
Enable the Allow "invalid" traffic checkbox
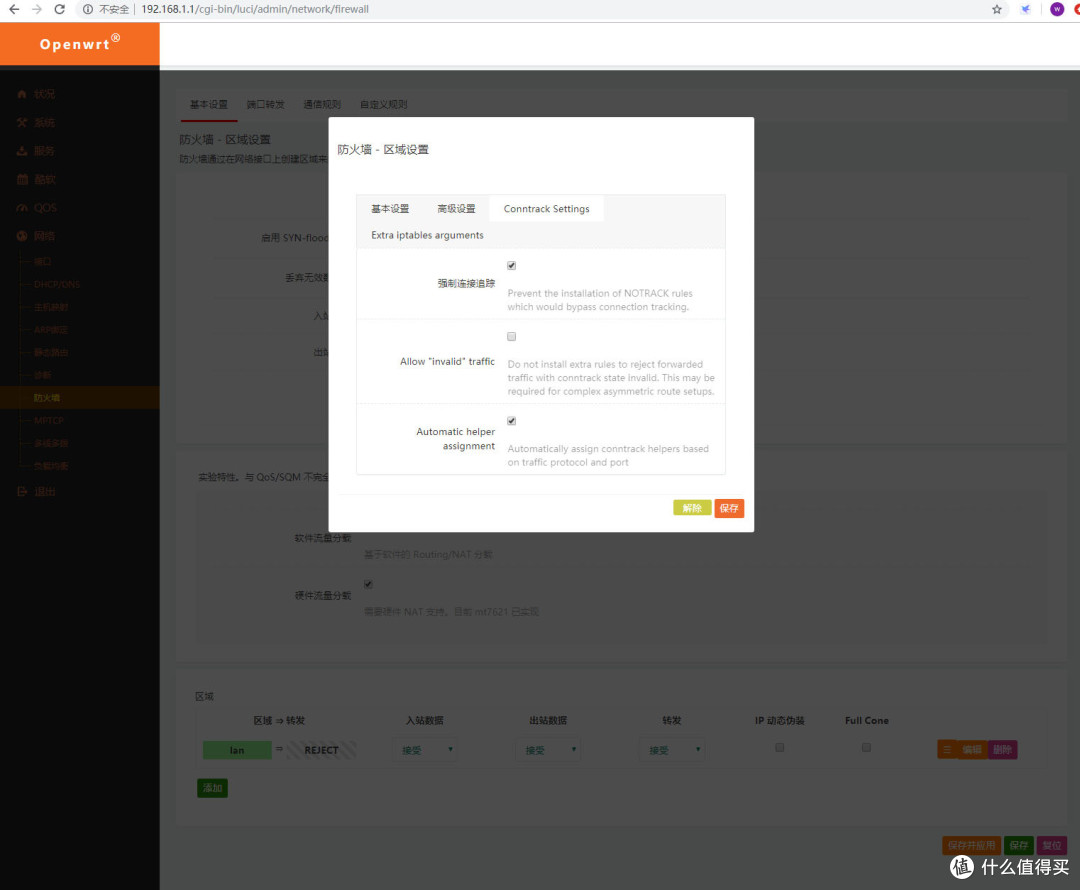[511, 336]
